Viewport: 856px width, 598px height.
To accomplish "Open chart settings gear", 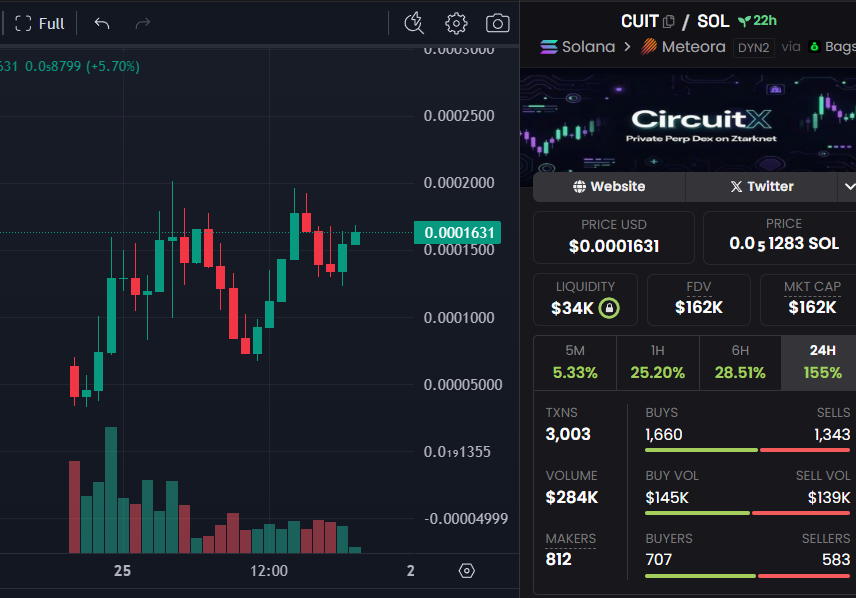I will 456,23.
